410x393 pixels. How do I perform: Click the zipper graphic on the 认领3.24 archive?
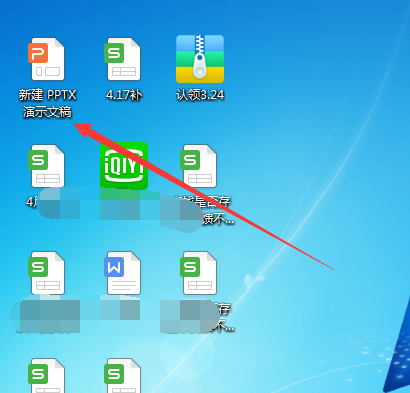pyautogui.click(x=200, y=57)
